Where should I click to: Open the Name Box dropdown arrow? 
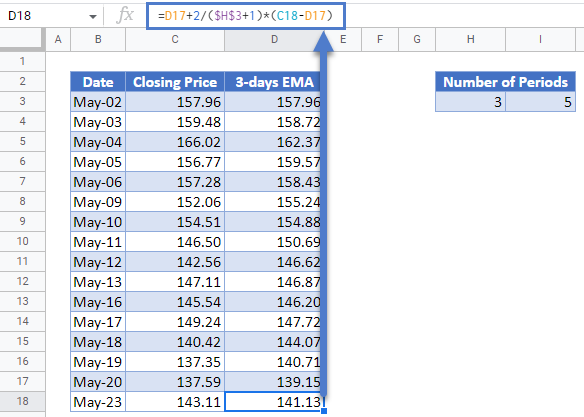coord(93,16)
